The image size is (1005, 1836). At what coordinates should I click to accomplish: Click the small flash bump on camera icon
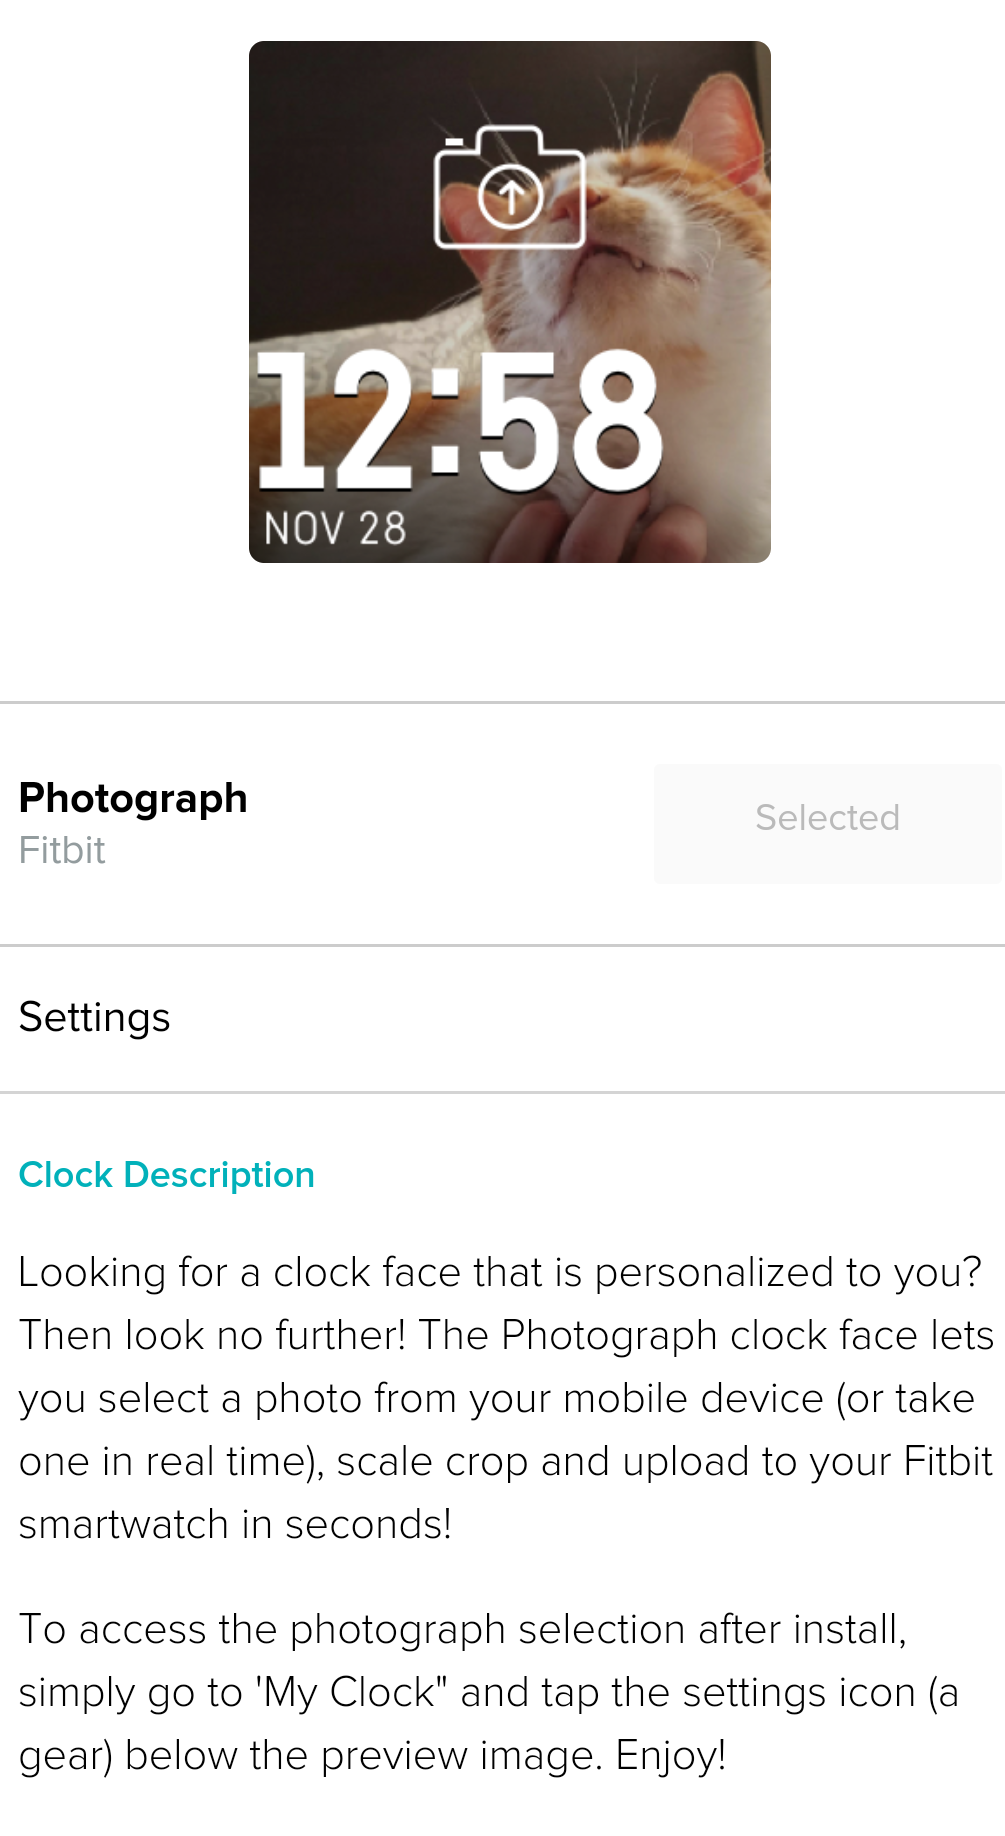pos(454,143)
